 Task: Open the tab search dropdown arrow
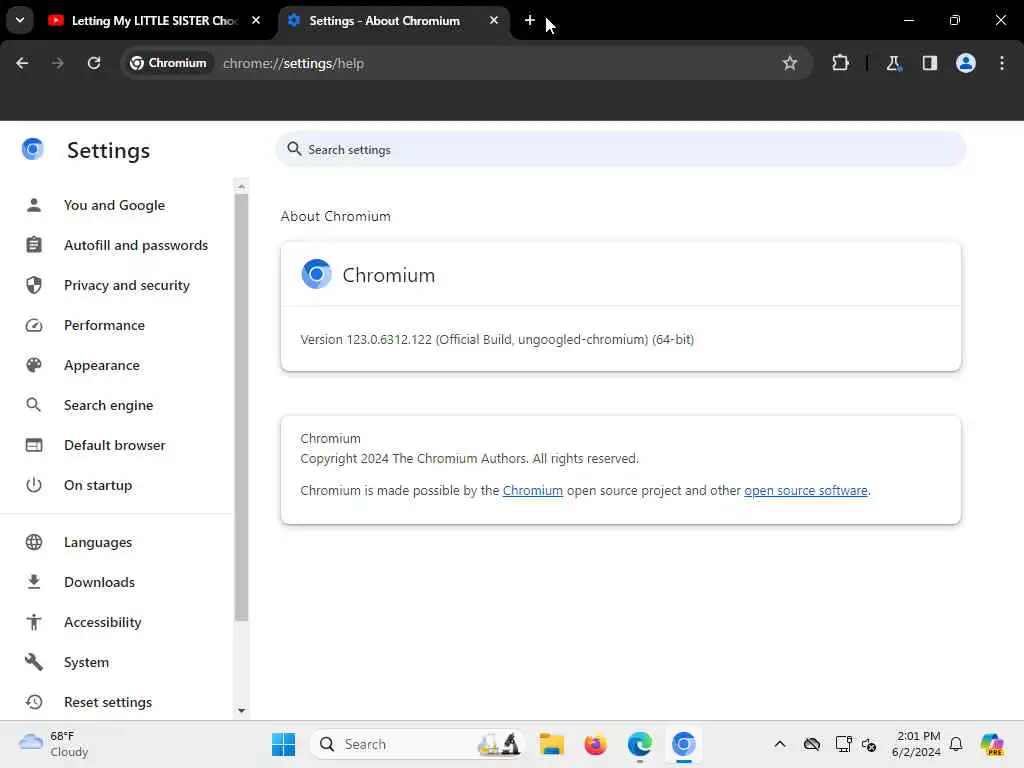click(x=20, y=20)
